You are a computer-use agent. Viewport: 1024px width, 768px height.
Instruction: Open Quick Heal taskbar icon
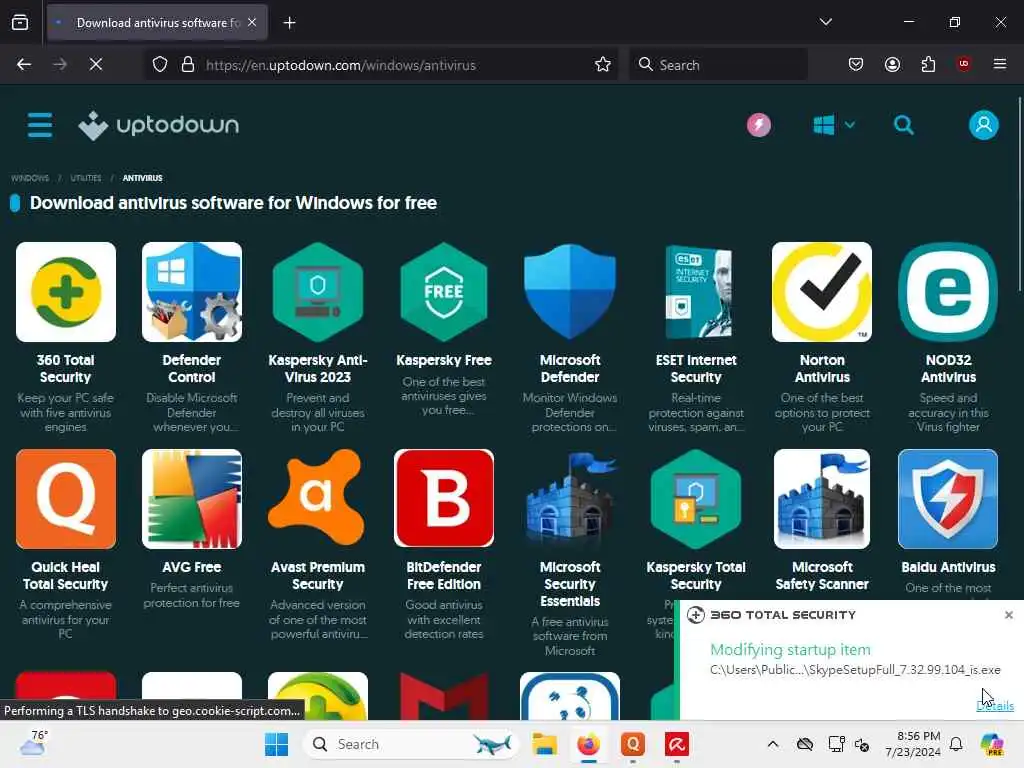pos(633,744)
